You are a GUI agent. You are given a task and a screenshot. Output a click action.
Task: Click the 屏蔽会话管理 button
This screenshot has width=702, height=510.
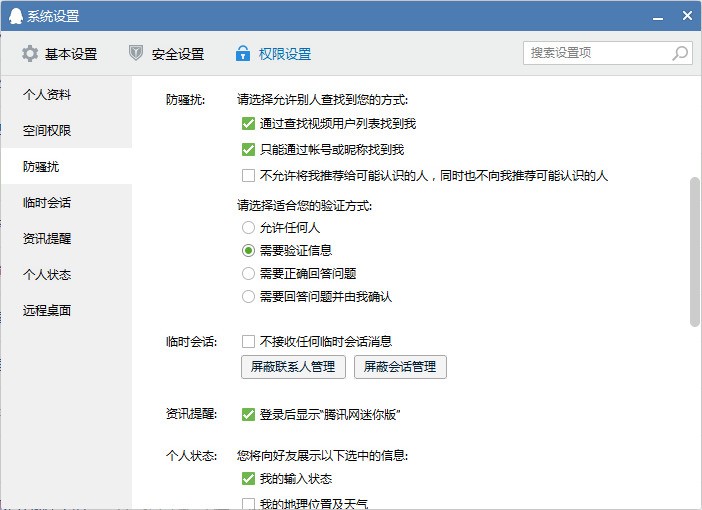(x=400, y=367)
